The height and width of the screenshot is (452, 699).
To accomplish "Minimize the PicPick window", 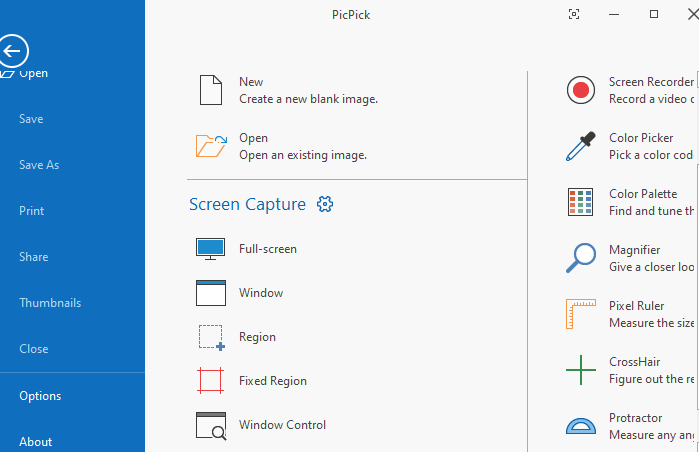I will (614, 14).
